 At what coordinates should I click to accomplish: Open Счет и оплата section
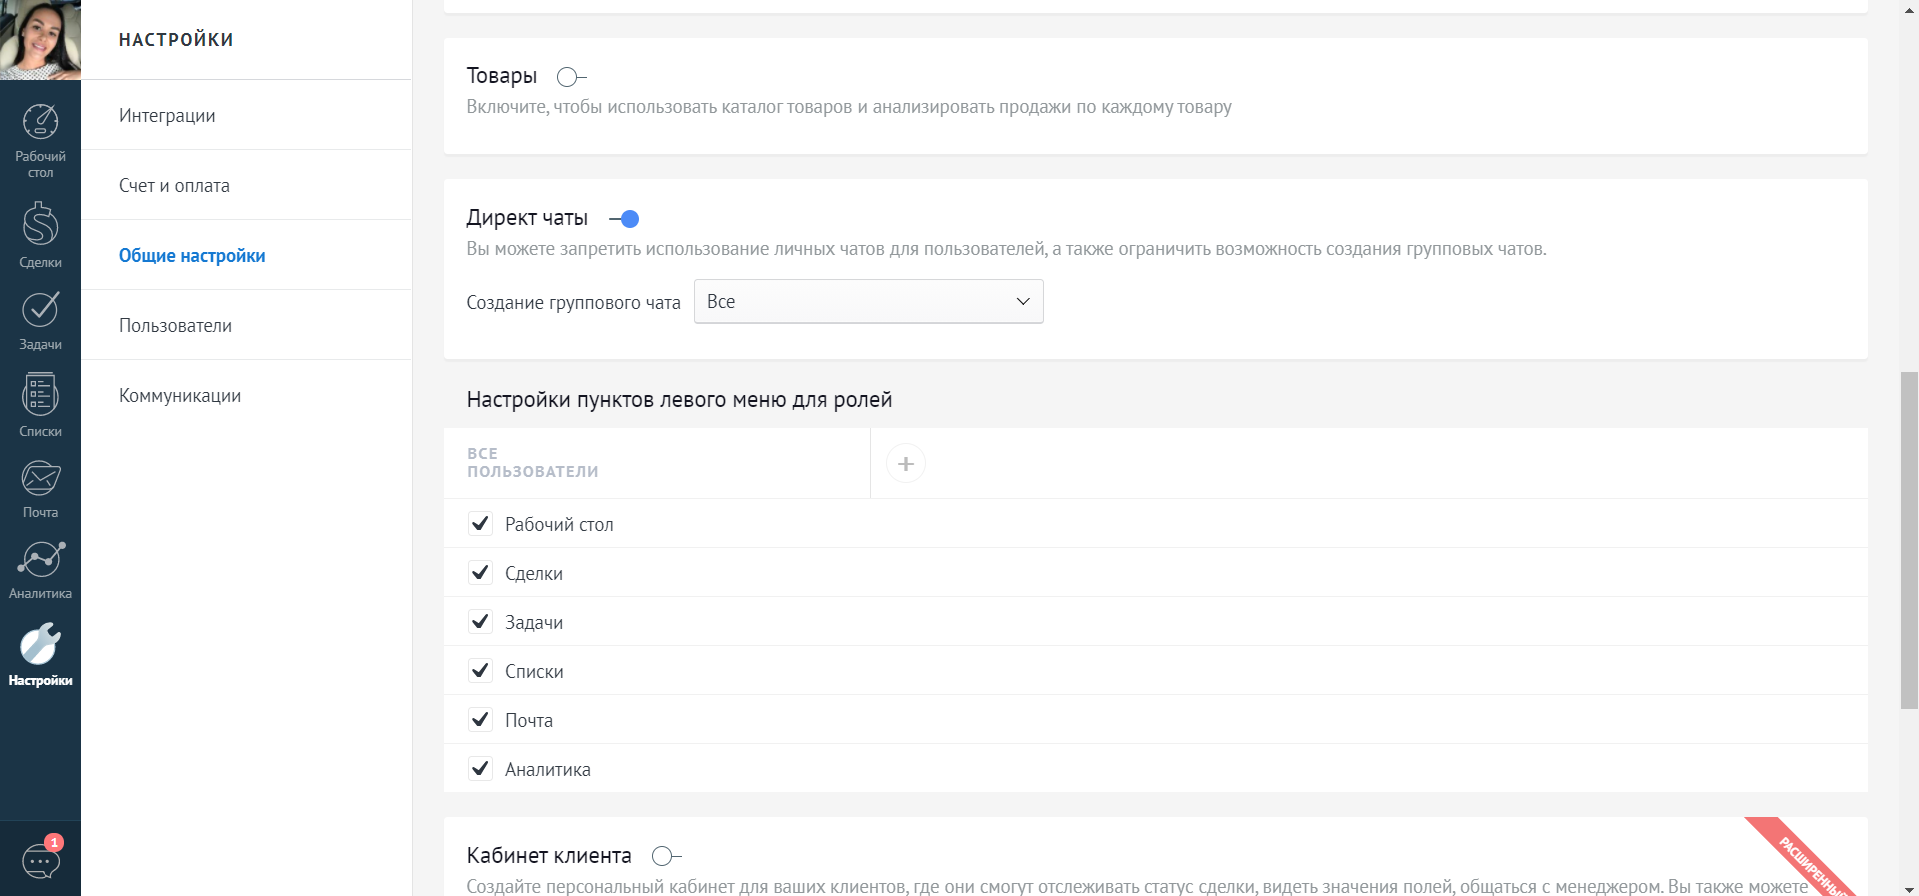click(174, 186)
